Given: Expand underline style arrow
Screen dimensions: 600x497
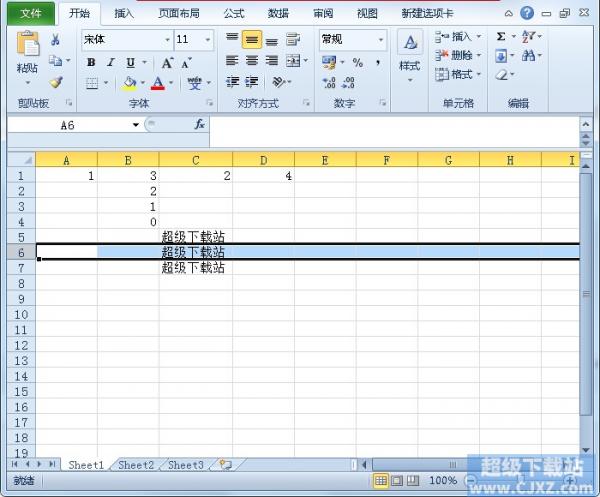Looking at the screenshot, I should pos(145,62).
